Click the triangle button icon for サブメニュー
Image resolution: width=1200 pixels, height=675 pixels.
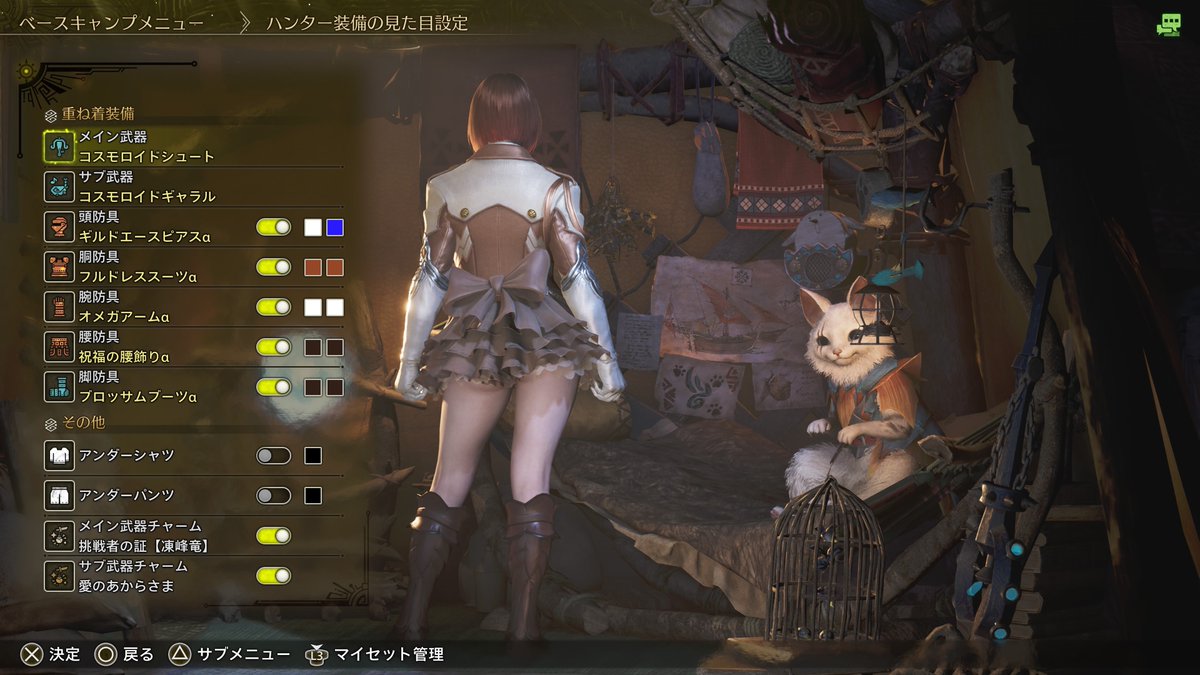[x=179, y=655]
